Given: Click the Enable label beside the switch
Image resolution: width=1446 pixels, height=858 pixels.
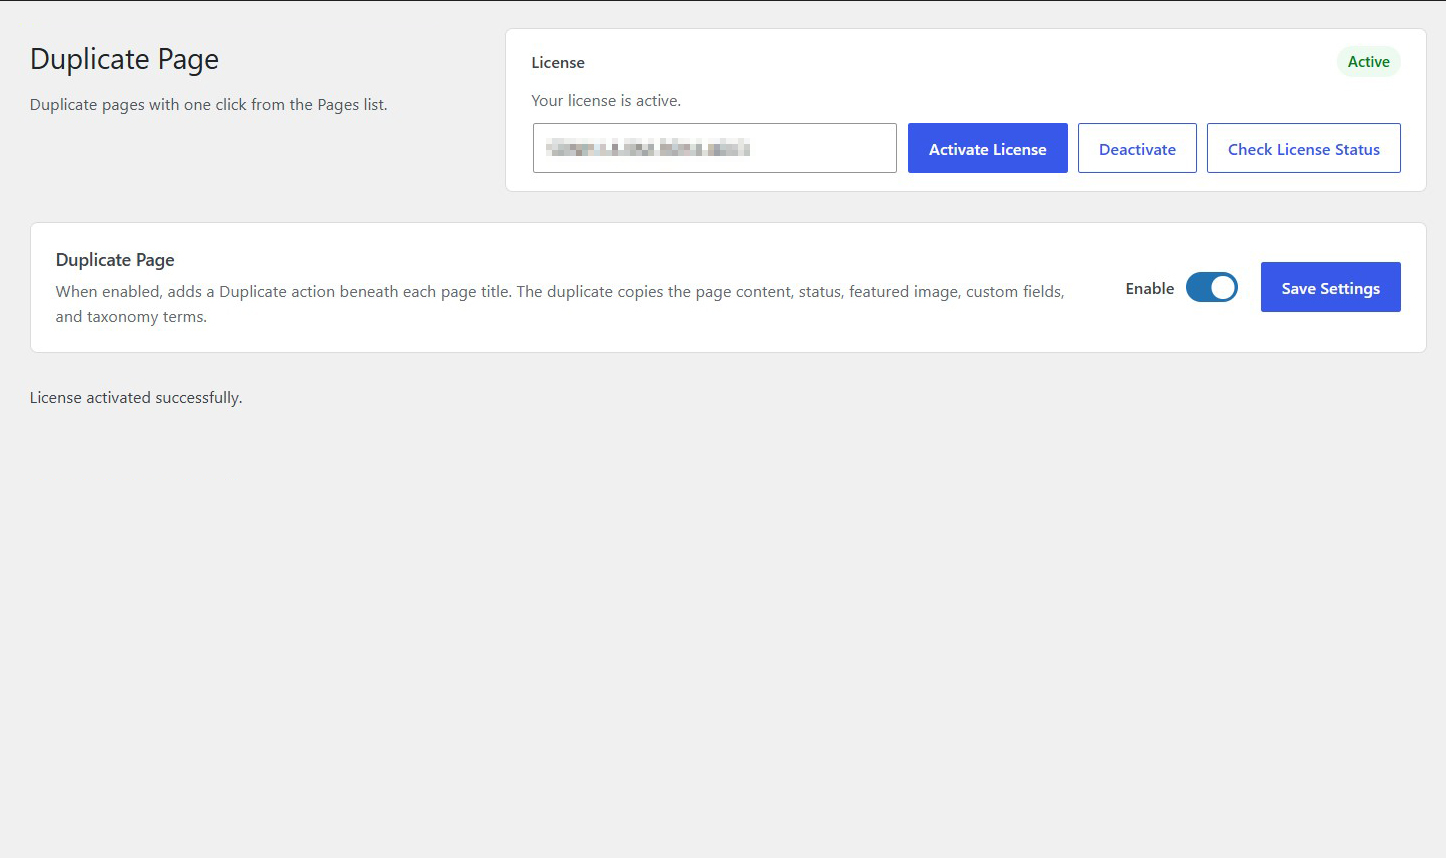Looking at the screenshot, I should pyautogui.click(x=1149, y=288).
